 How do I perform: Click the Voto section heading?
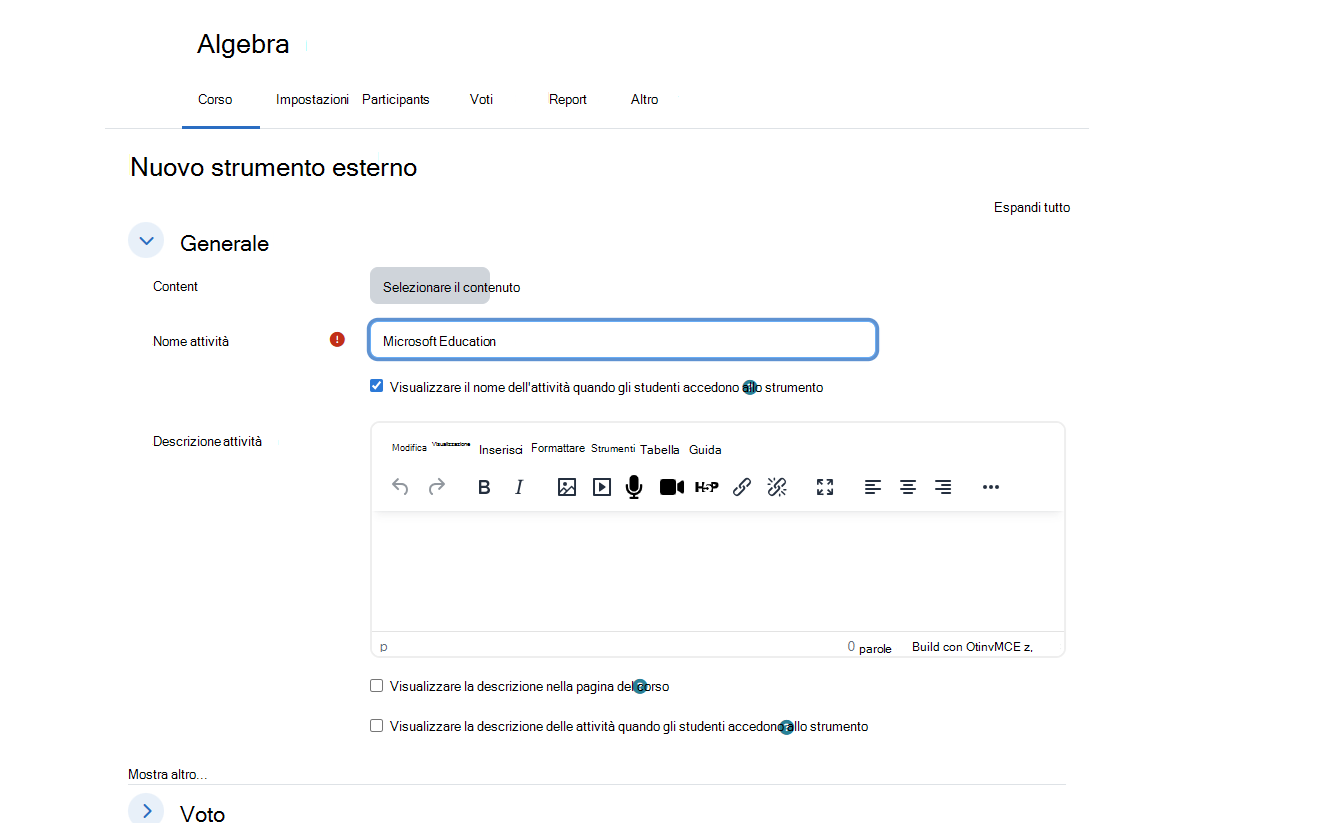pyautogui.click(x=202, y=813)
